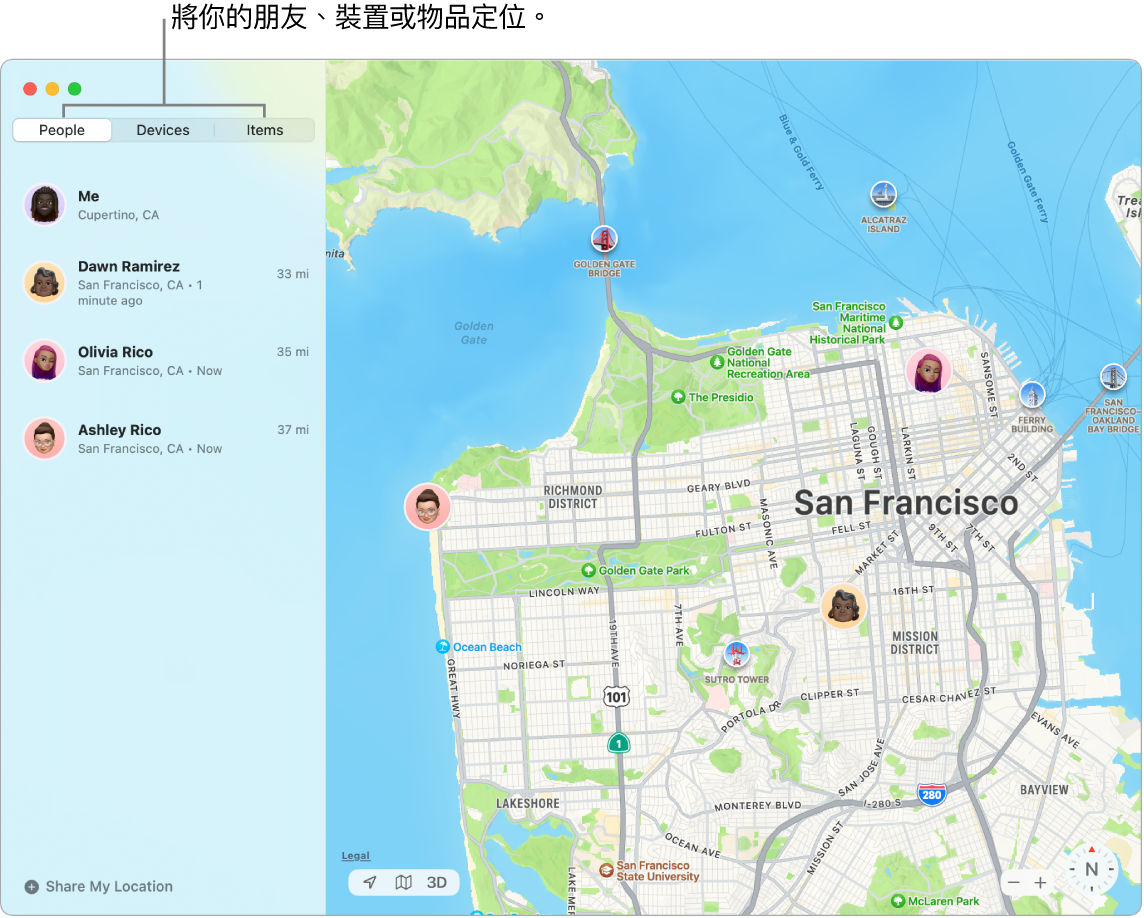Click the Sutro Tower map pin
The width and height of the screenshot is (1144, 918).
(737, 655)
